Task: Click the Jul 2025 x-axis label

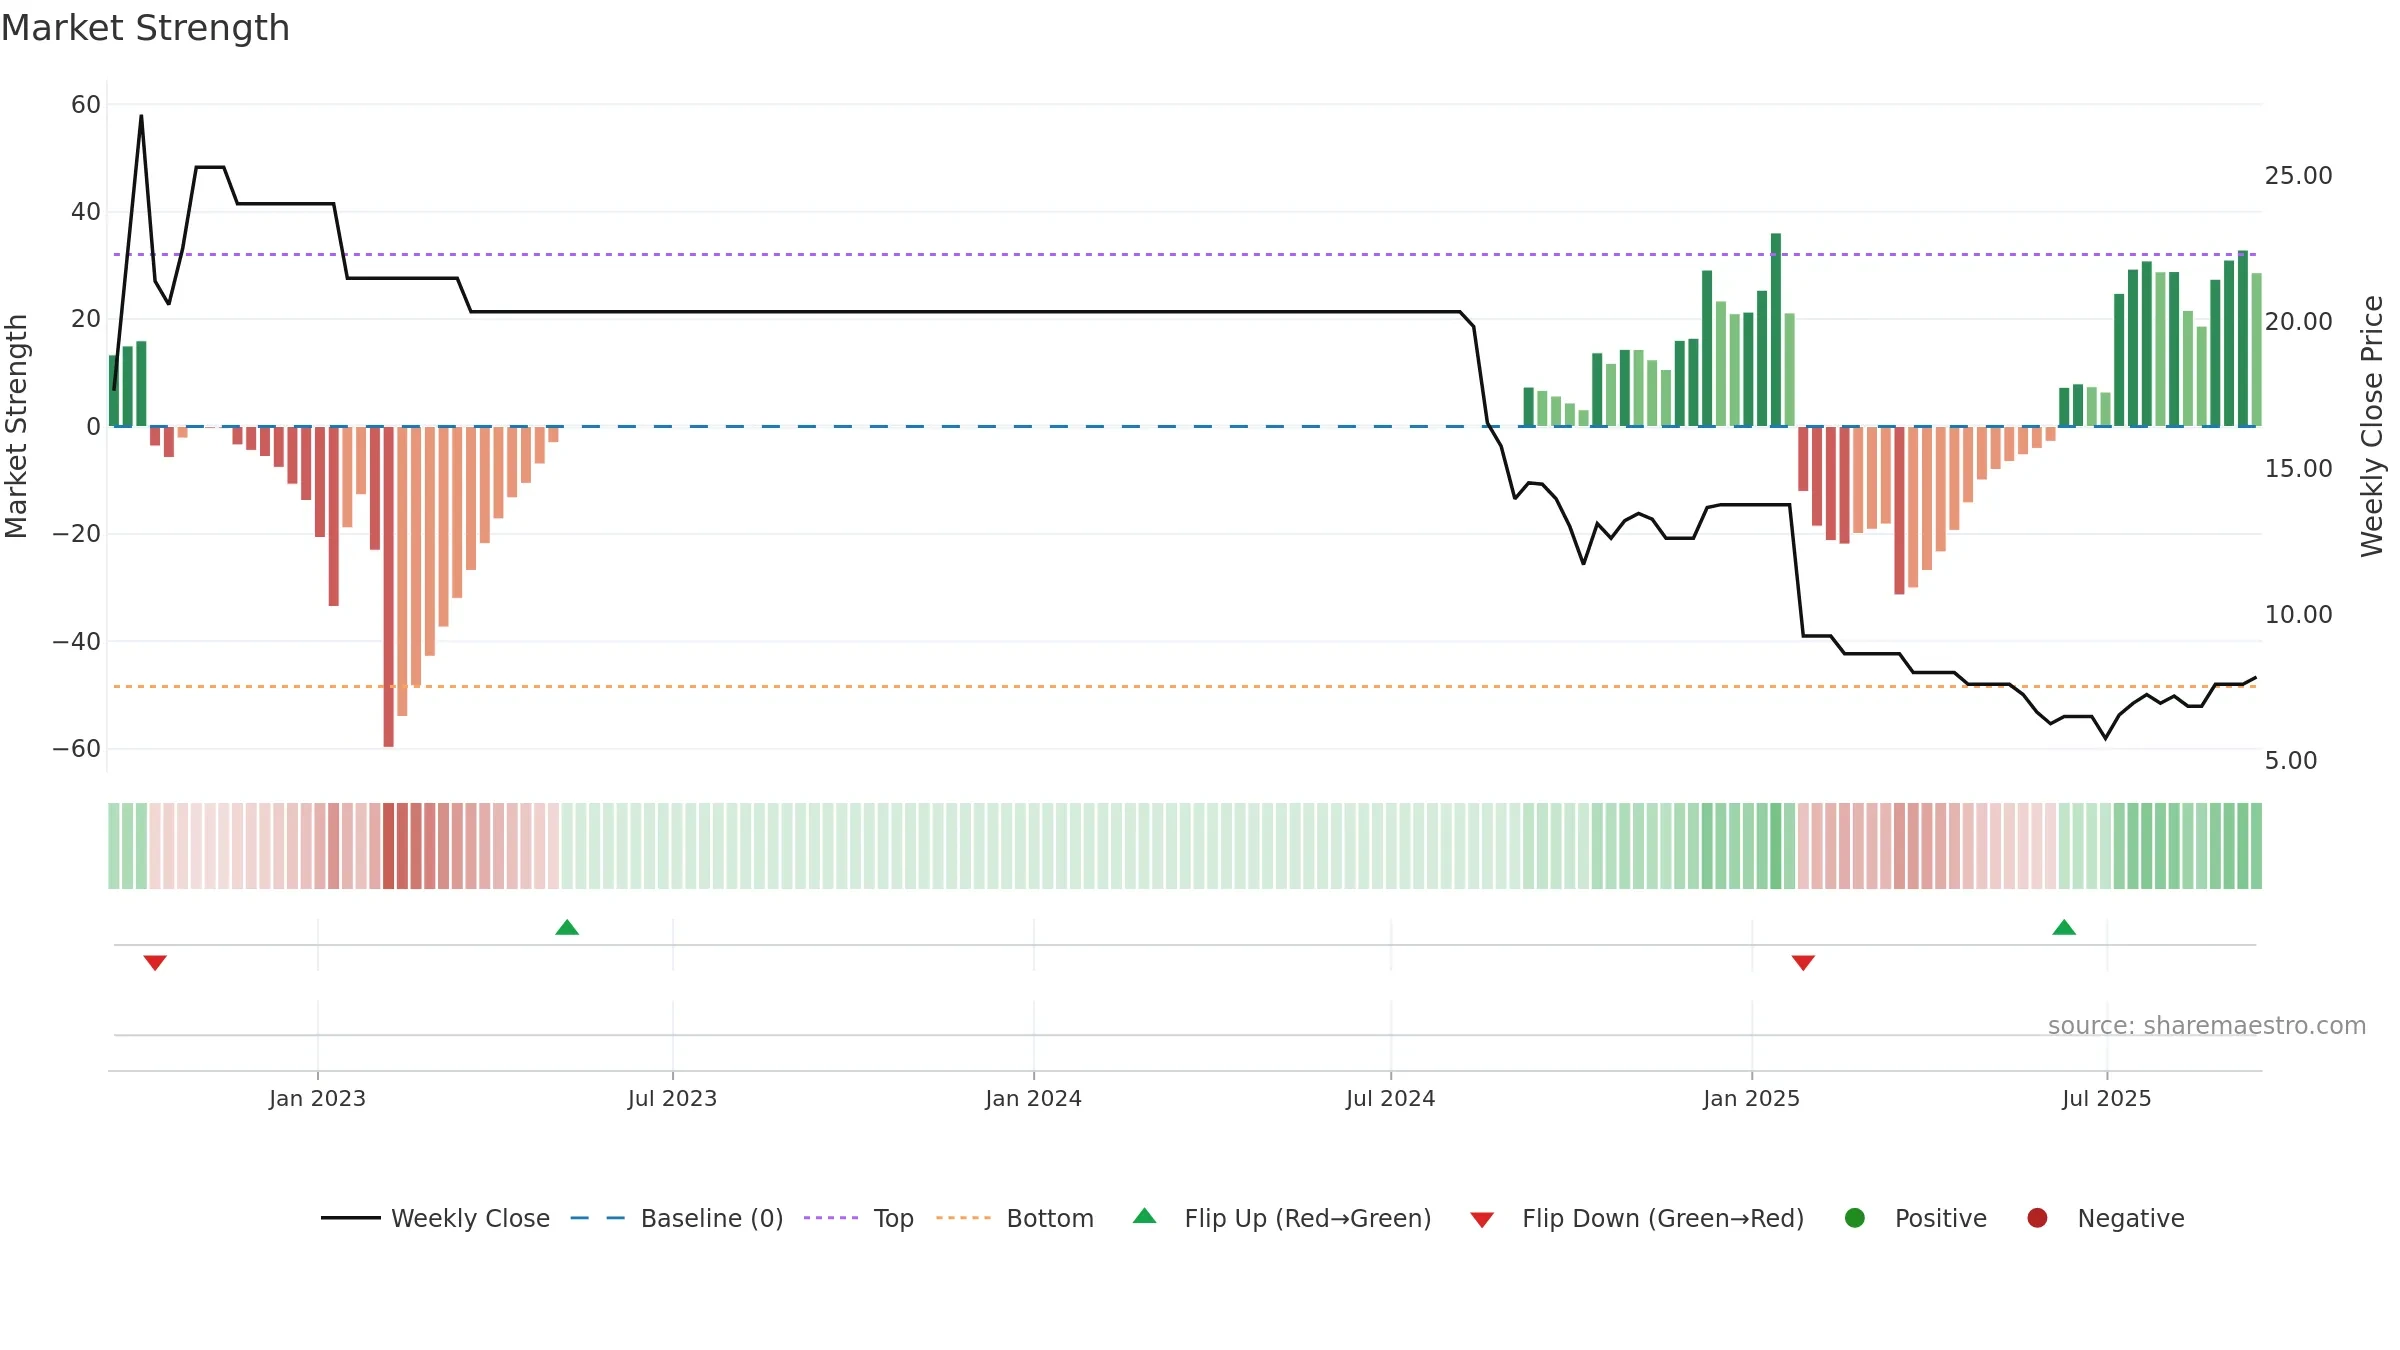Action: click(x=2106, y=1098)
